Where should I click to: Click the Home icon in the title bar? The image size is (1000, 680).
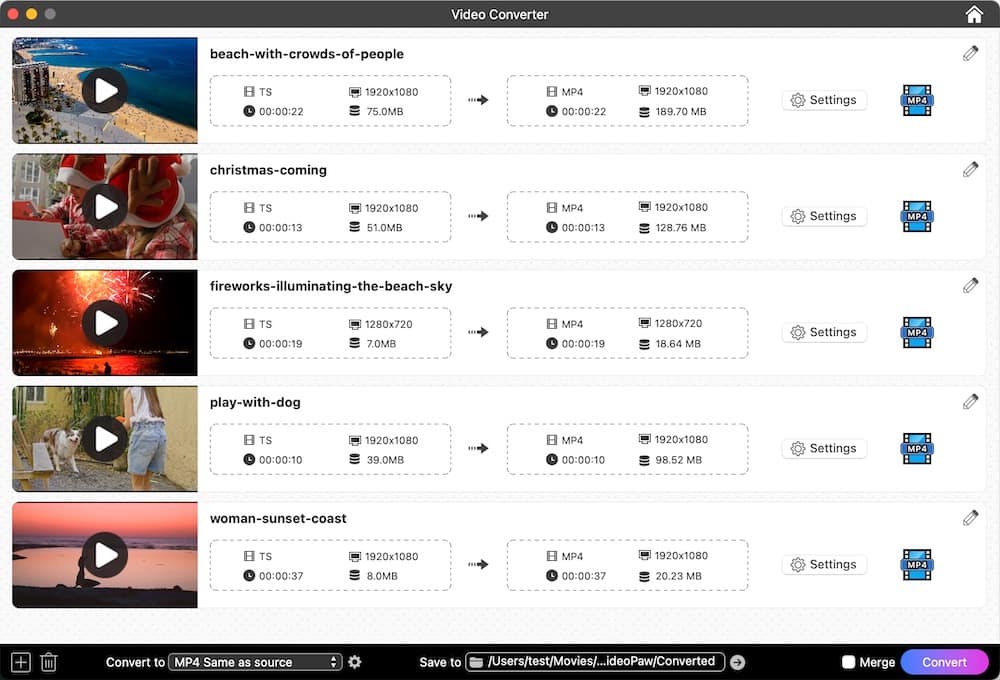point(973,14)
